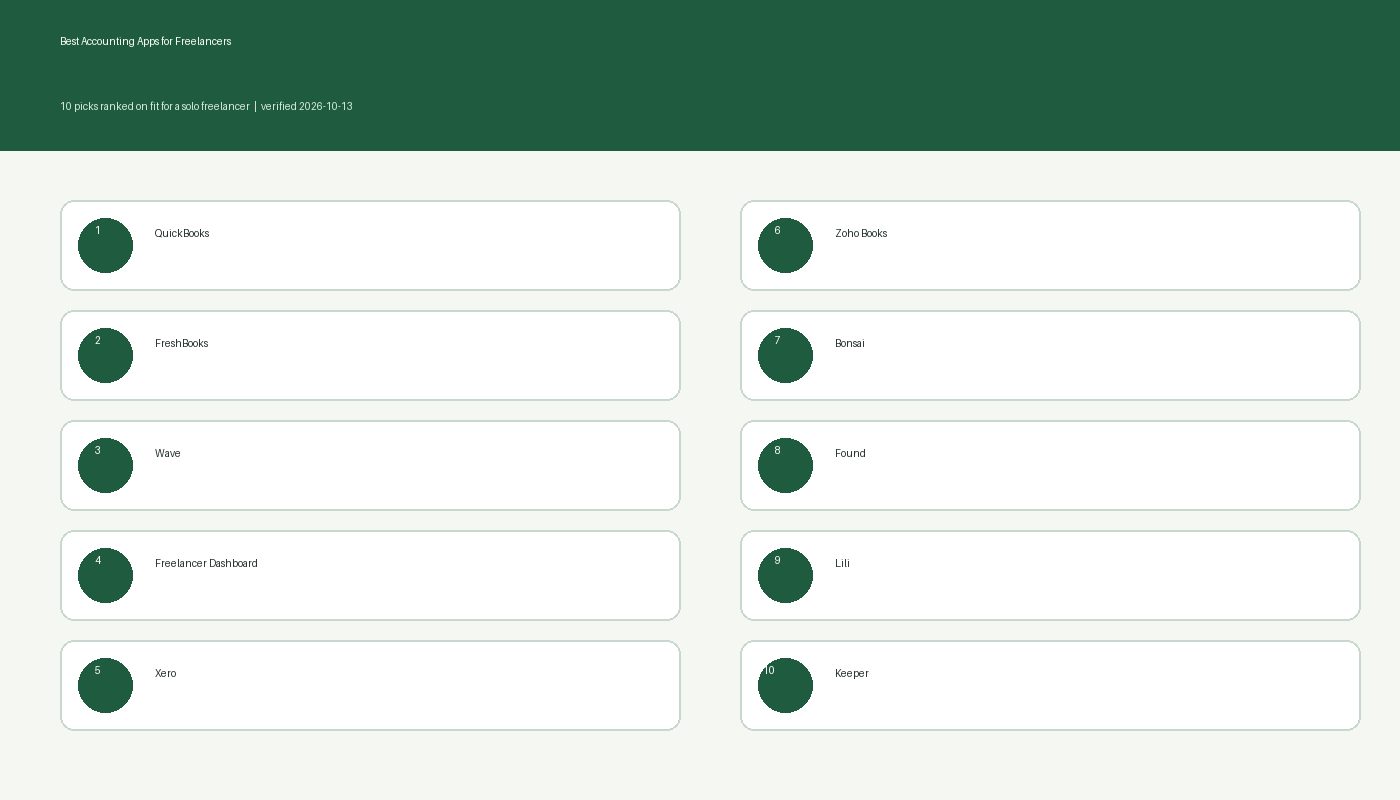Image resolution: width=1400 pixels, height=800 pixels.
Task: Click the 'Best Accounting Apps for Freelancers' title
Action: coord(146,41)
